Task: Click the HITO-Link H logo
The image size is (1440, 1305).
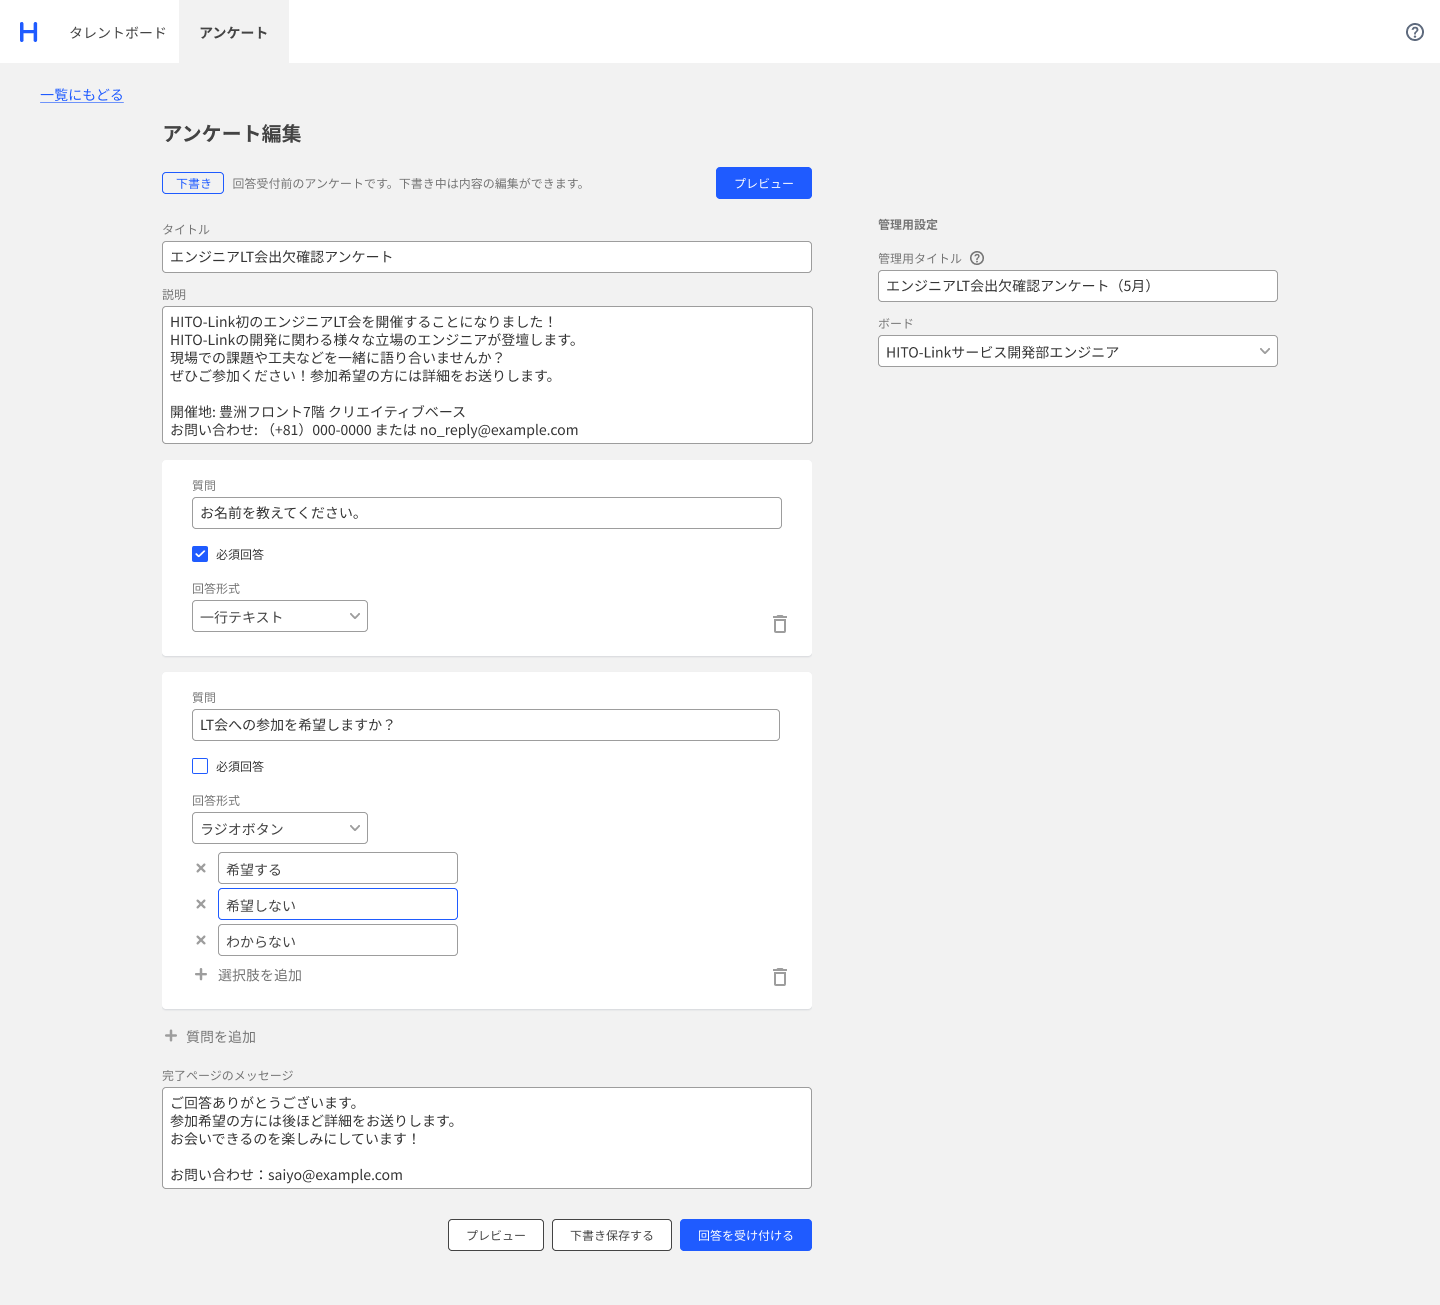Action: coord(29,32)
